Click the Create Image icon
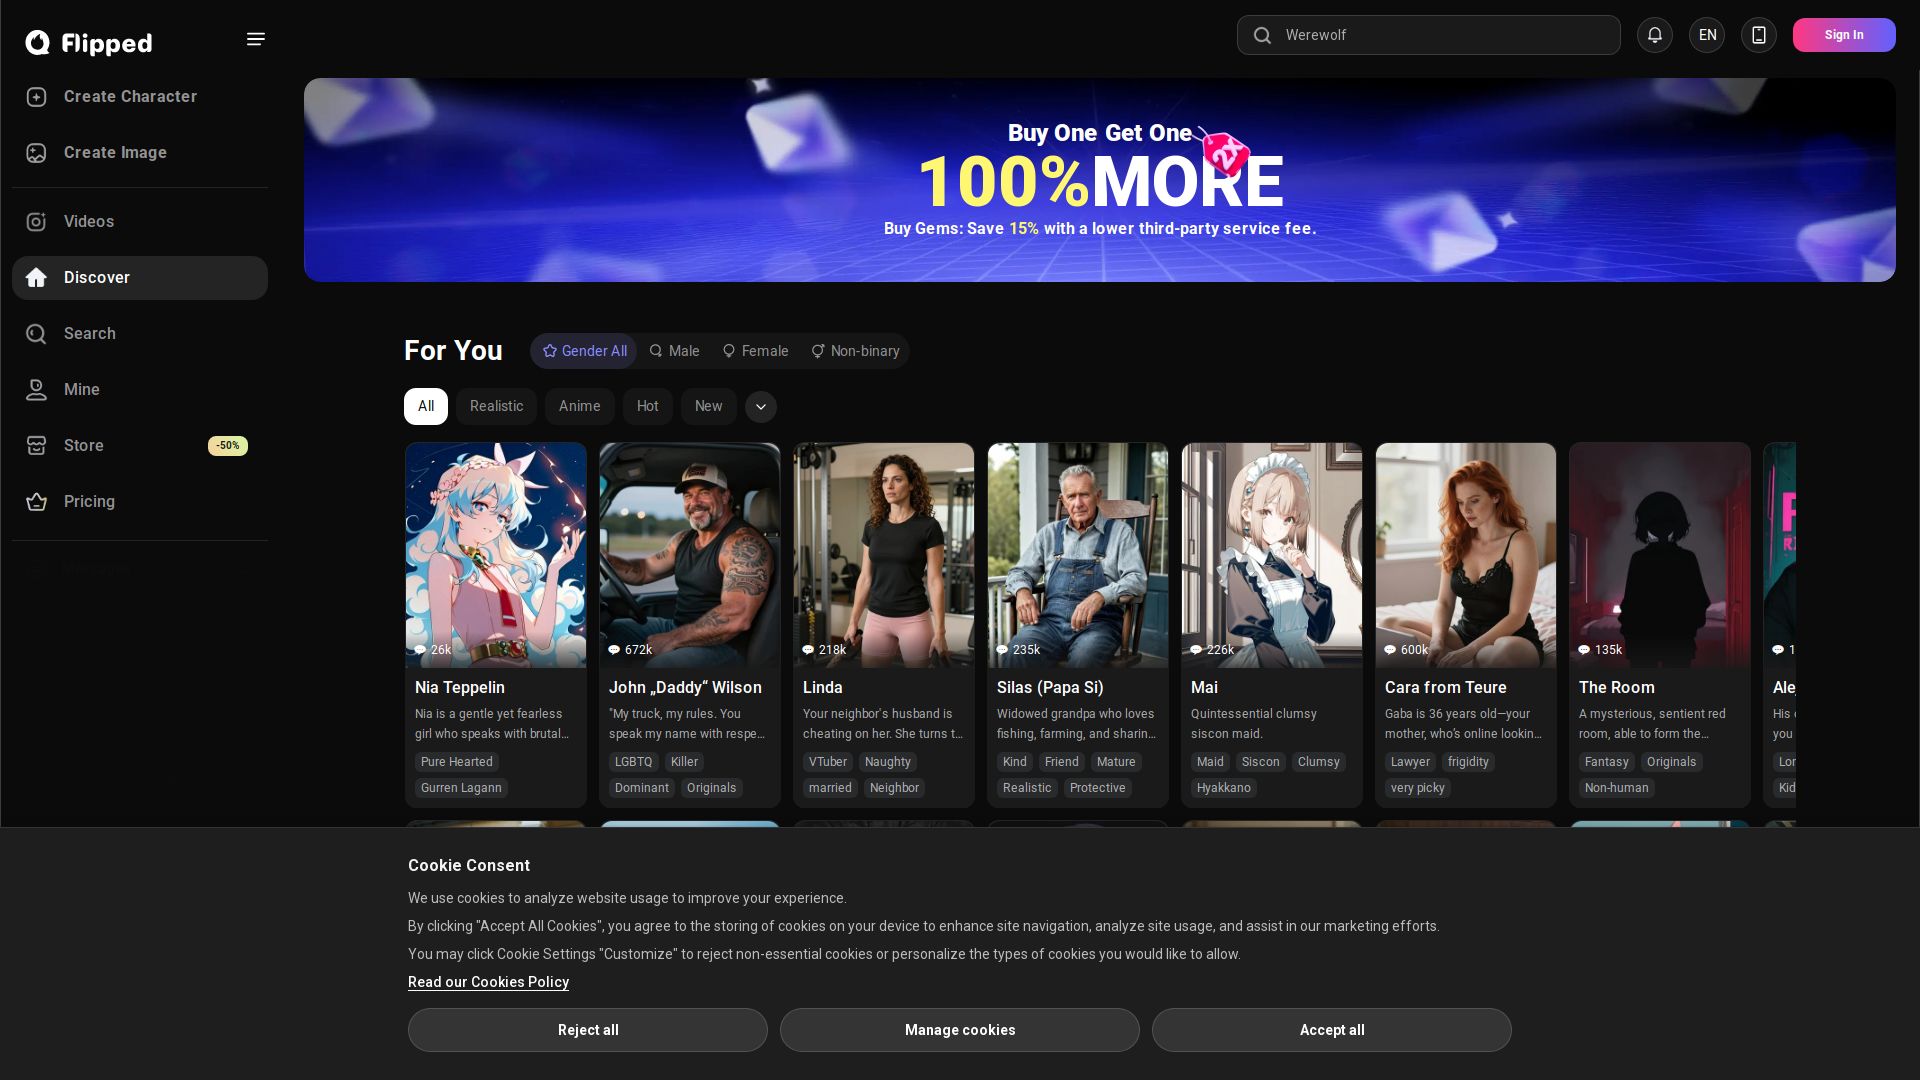This screenshot has width=1920, height=1080. pos(37,153)
